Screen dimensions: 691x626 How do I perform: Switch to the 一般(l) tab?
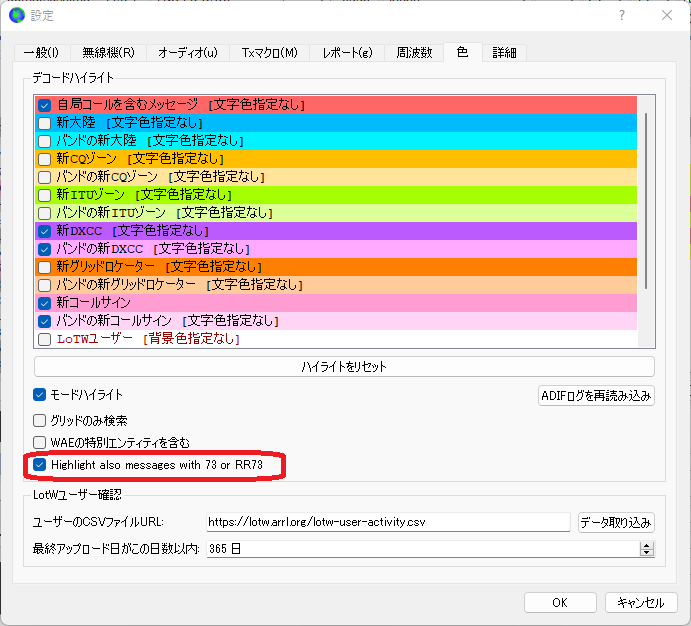click(x=41, y=53)
